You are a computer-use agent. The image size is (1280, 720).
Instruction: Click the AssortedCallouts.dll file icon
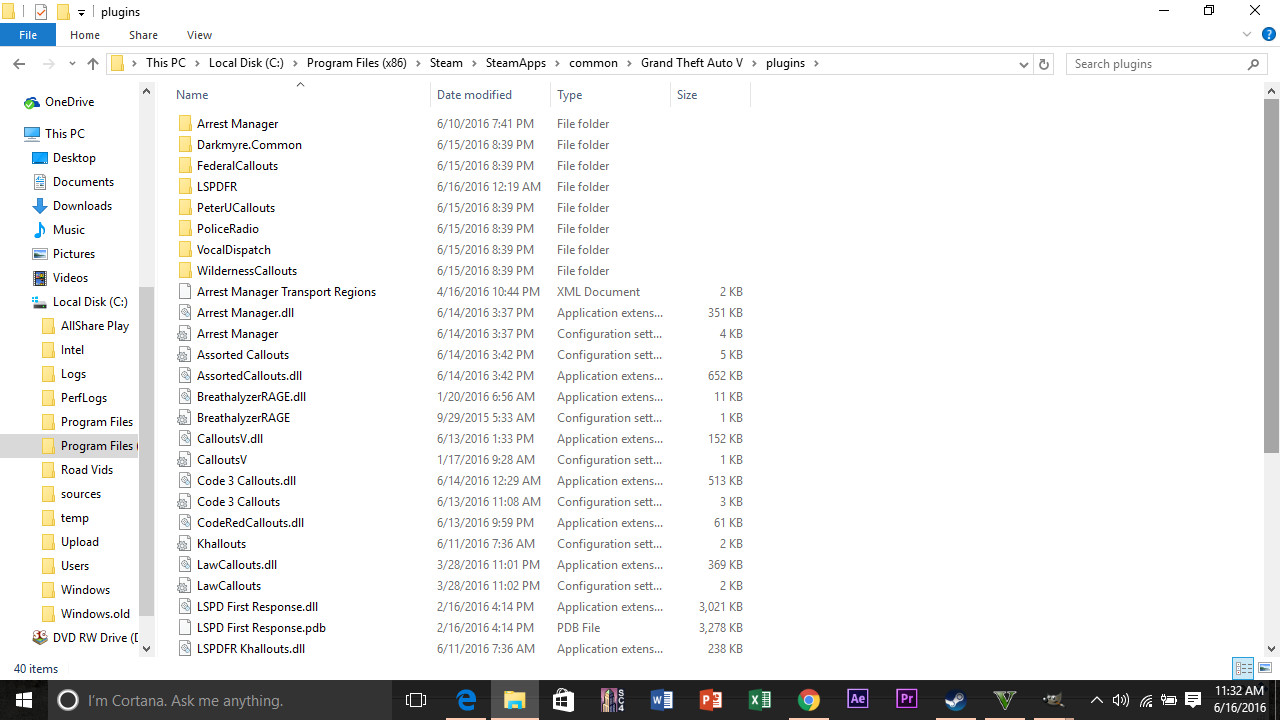pyautogui.click(x=184, y=376)
